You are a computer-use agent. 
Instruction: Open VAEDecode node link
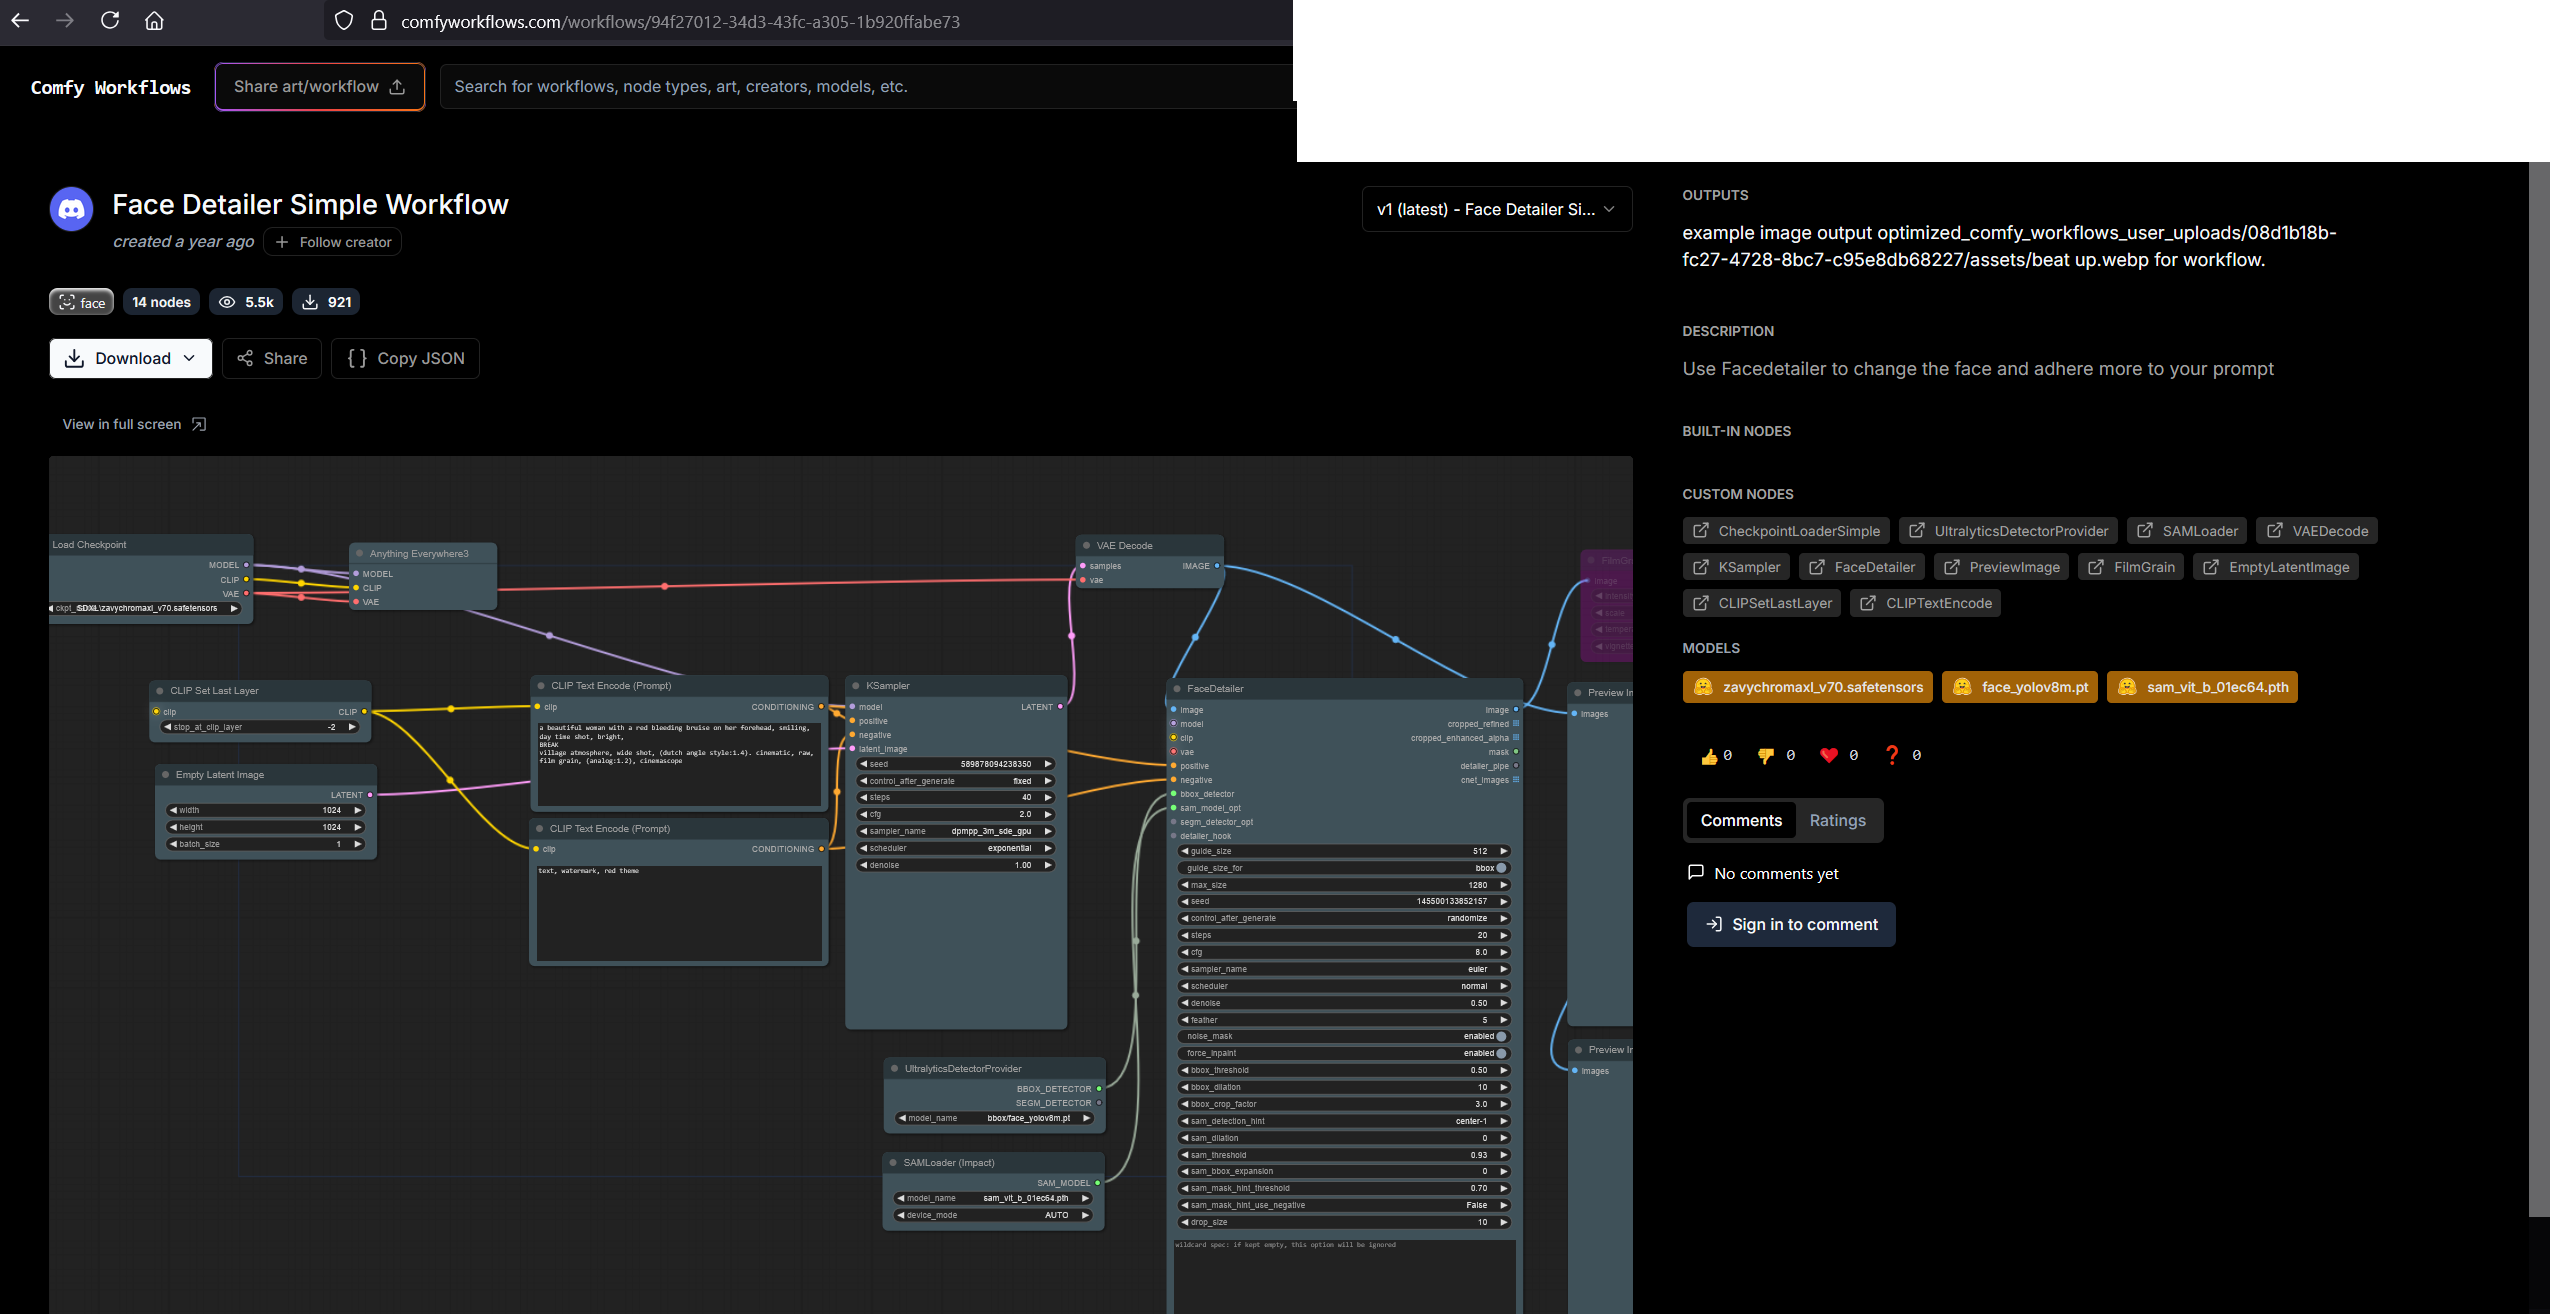[2317, 531]
